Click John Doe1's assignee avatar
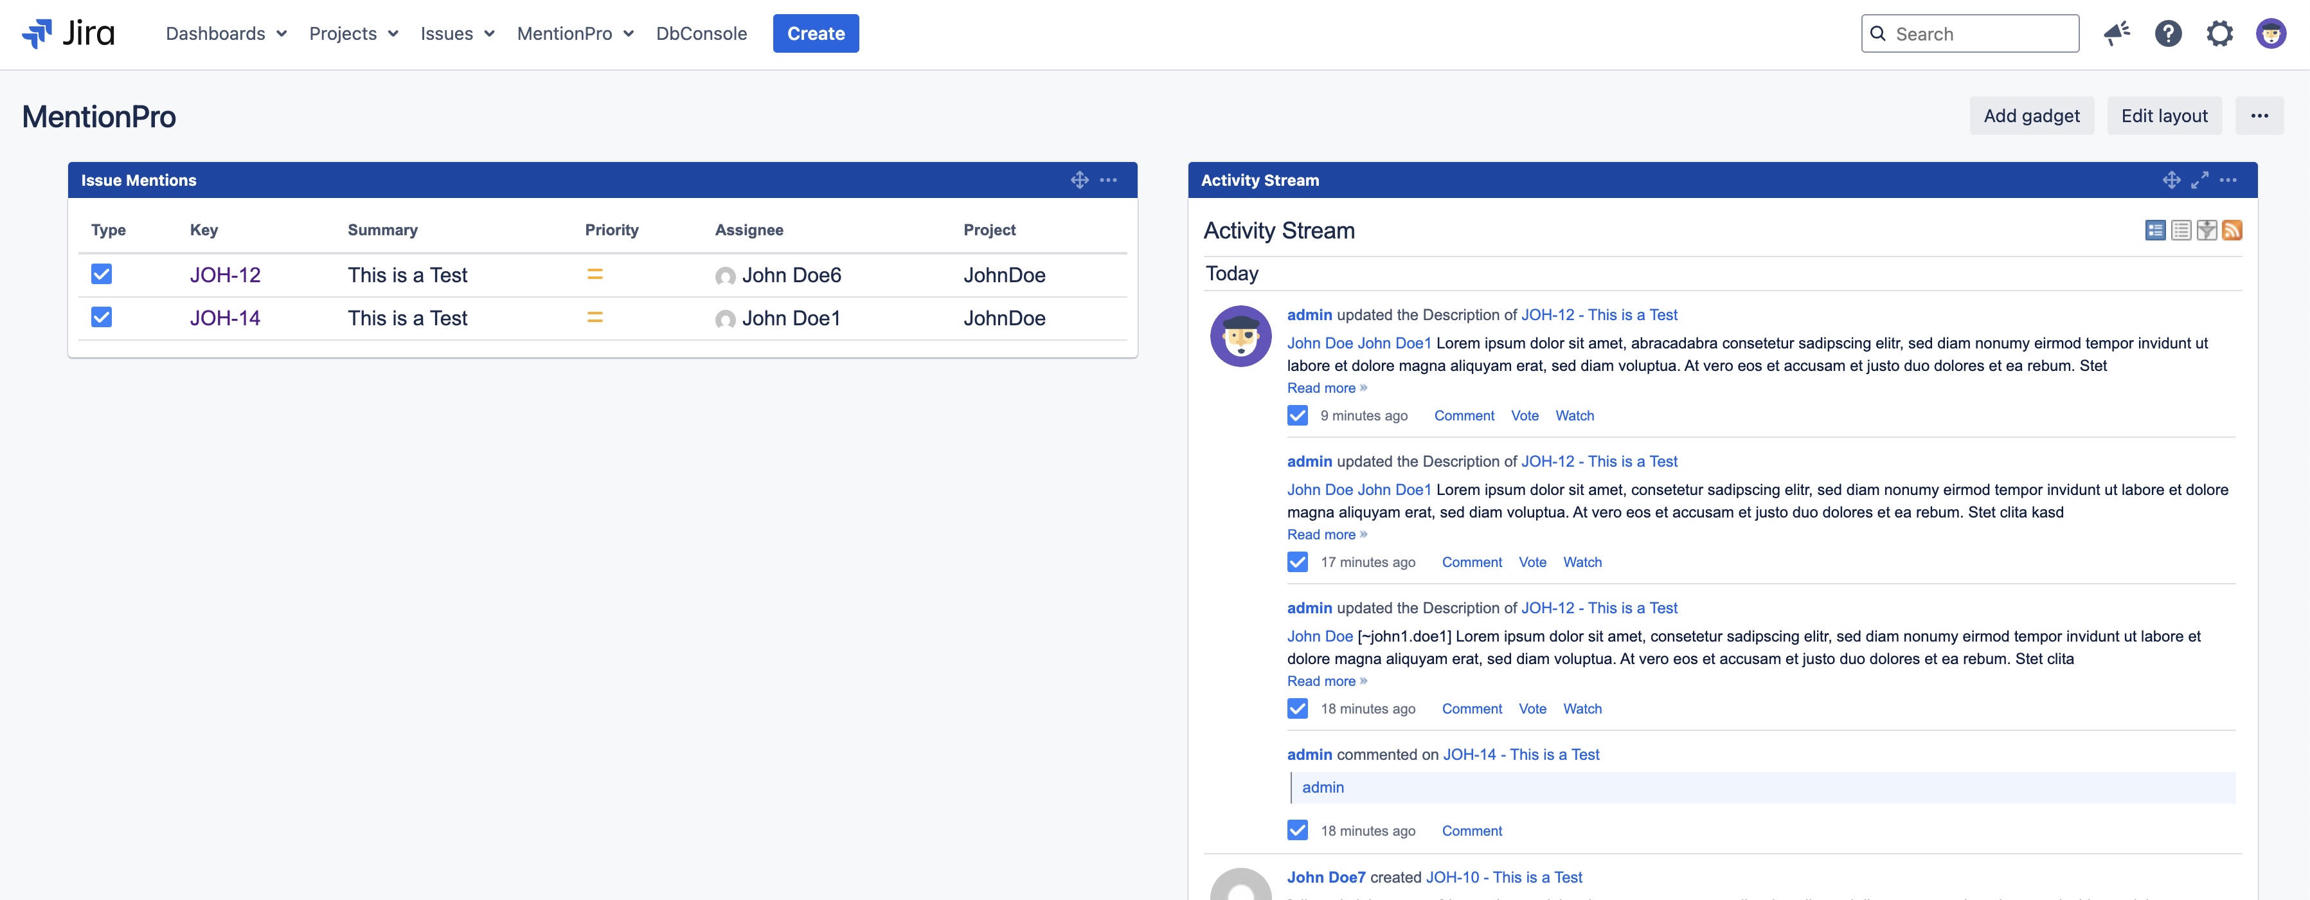The height and width of the screenshot is (900, 2310). pos(725,319)
